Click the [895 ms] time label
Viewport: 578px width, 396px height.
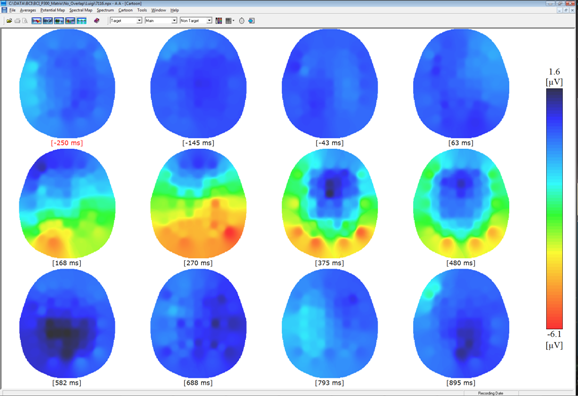(x=461, y=383)
